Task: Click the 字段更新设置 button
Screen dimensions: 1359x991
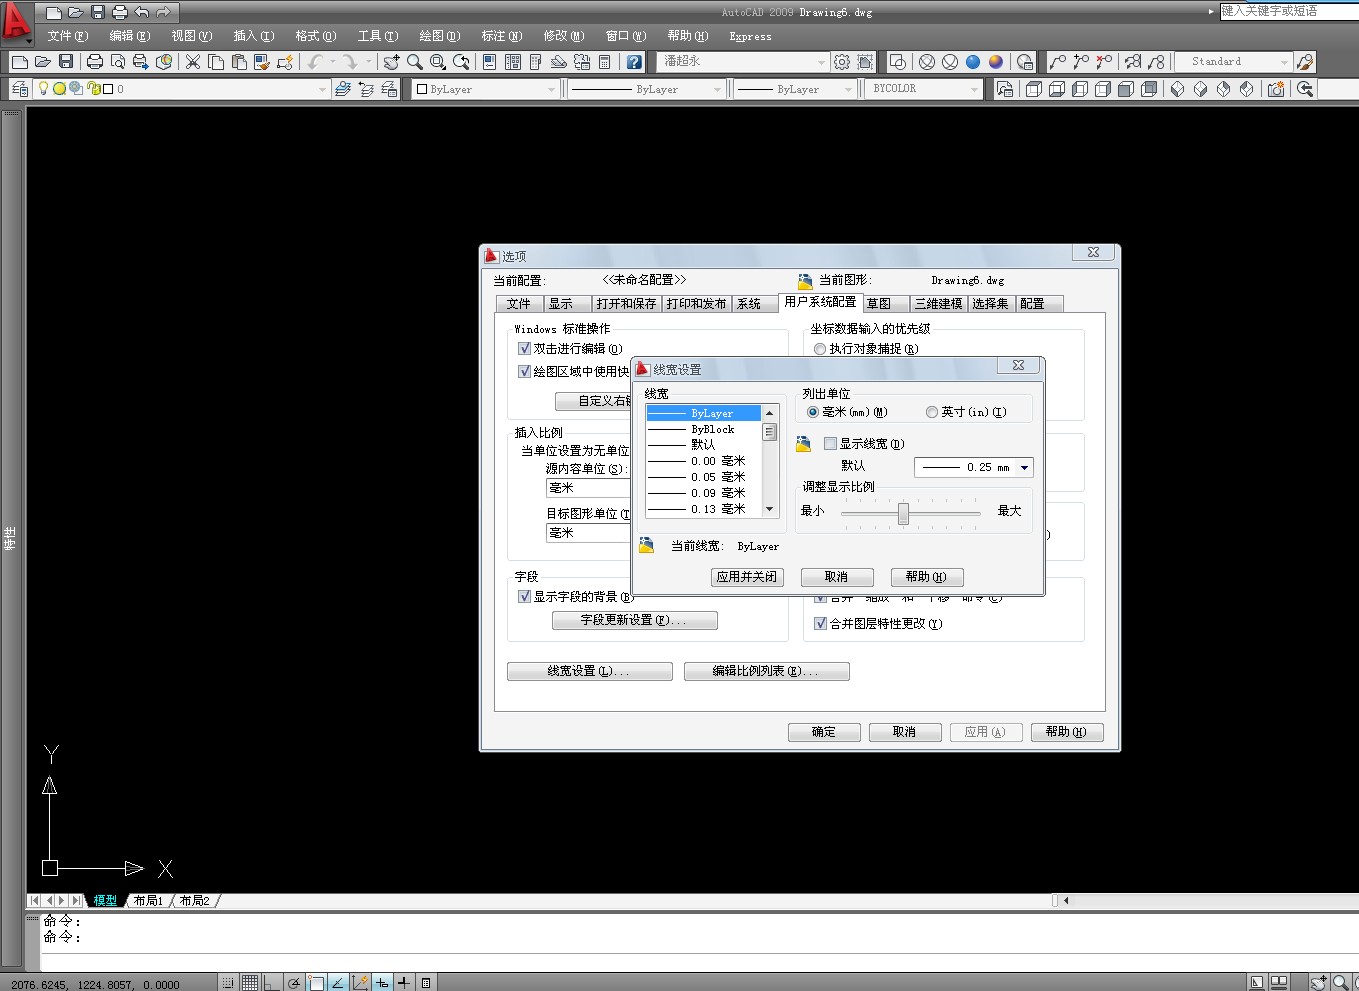Action: (x=635, y=620)
